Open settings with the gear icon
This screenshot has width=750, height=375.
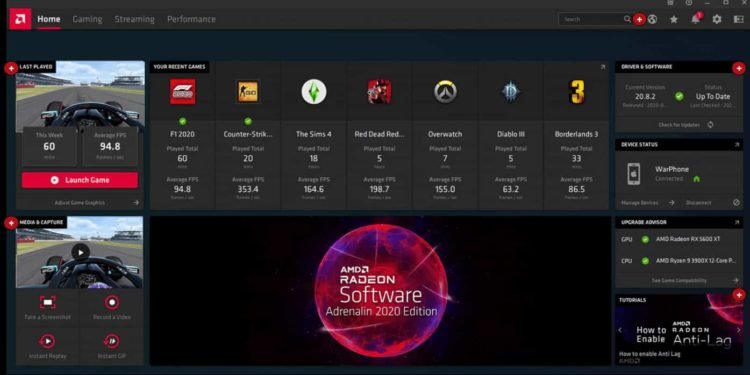[x=717, y=19]
